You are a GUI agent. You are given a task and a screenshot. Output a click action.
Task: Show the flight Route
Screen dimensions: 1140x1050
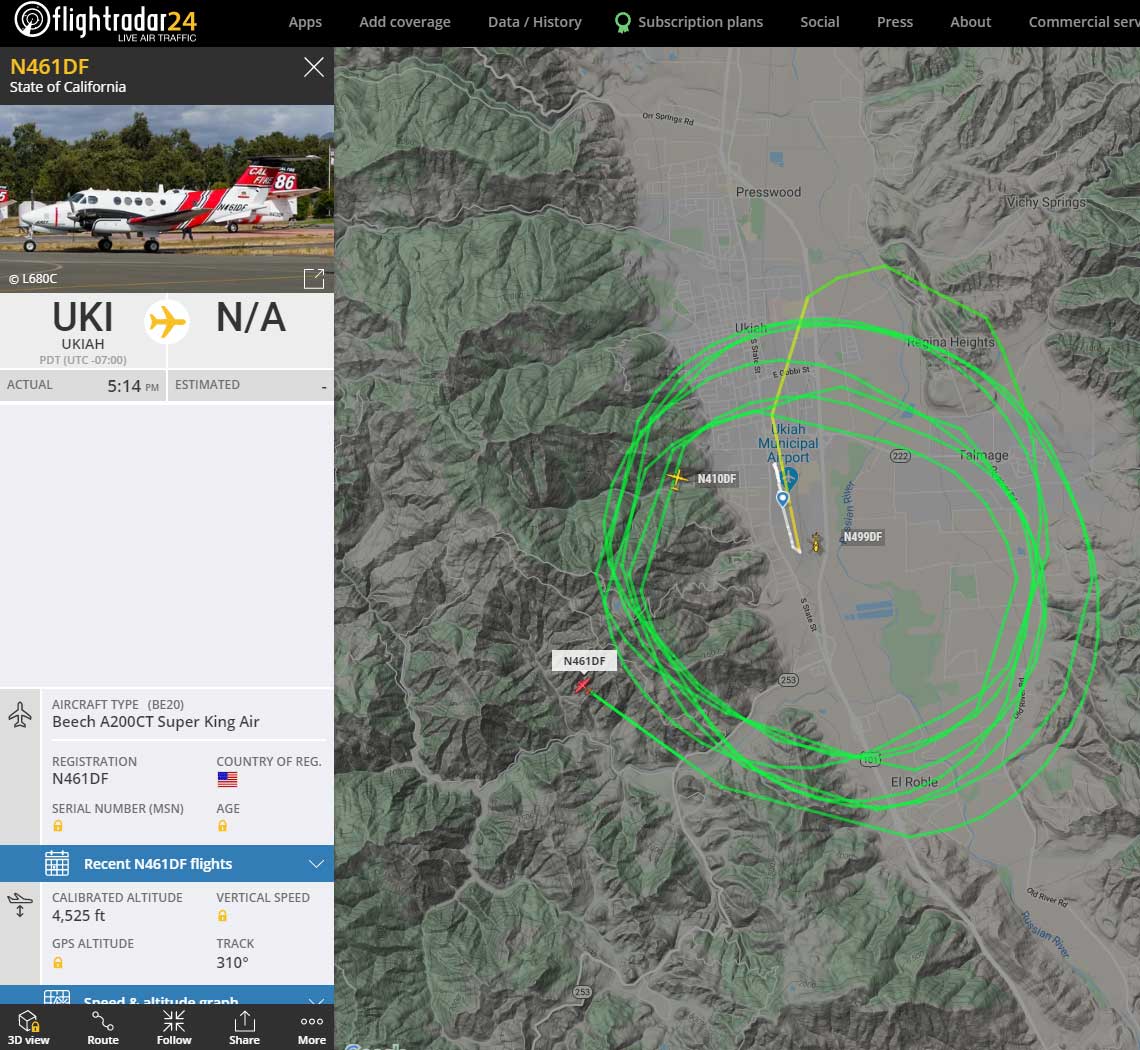tap(103, 1027)
